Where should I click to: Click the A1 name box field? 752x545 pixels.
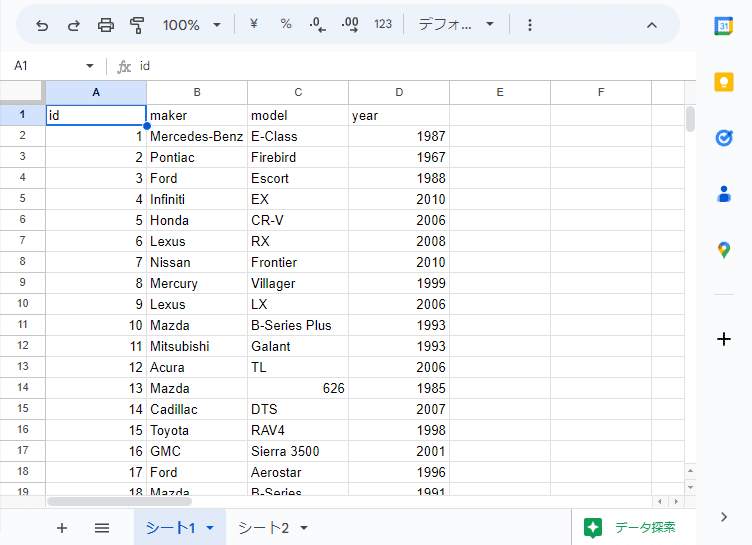click(x=46, y=66)
